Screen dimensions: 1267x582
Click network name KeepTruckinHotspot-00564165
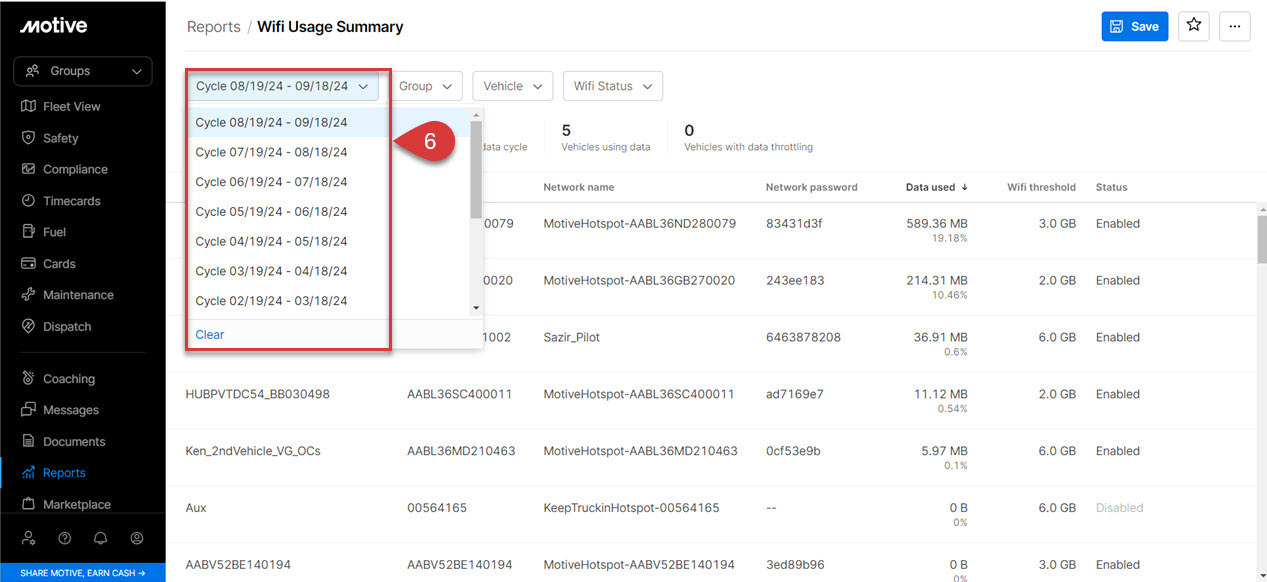click(631, 508)
